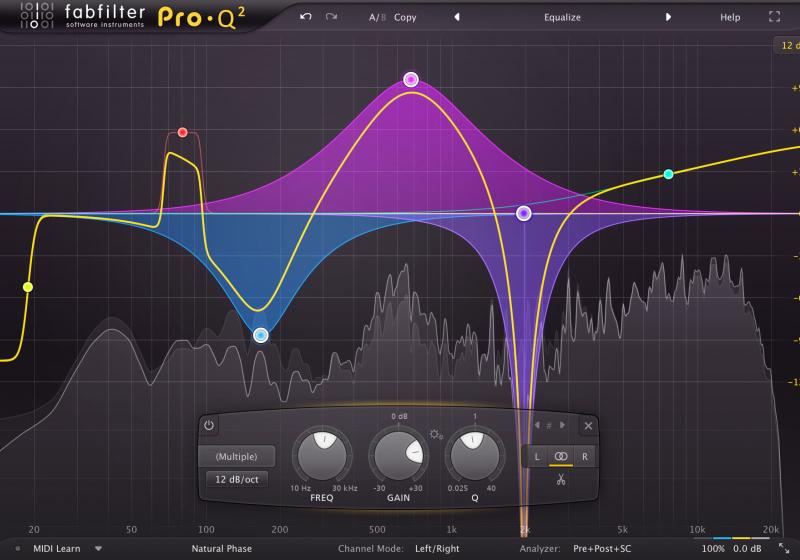Click the FabFilter logo icon
The height and width of the screenshot is (560, 800).
[x=37, y=15]
